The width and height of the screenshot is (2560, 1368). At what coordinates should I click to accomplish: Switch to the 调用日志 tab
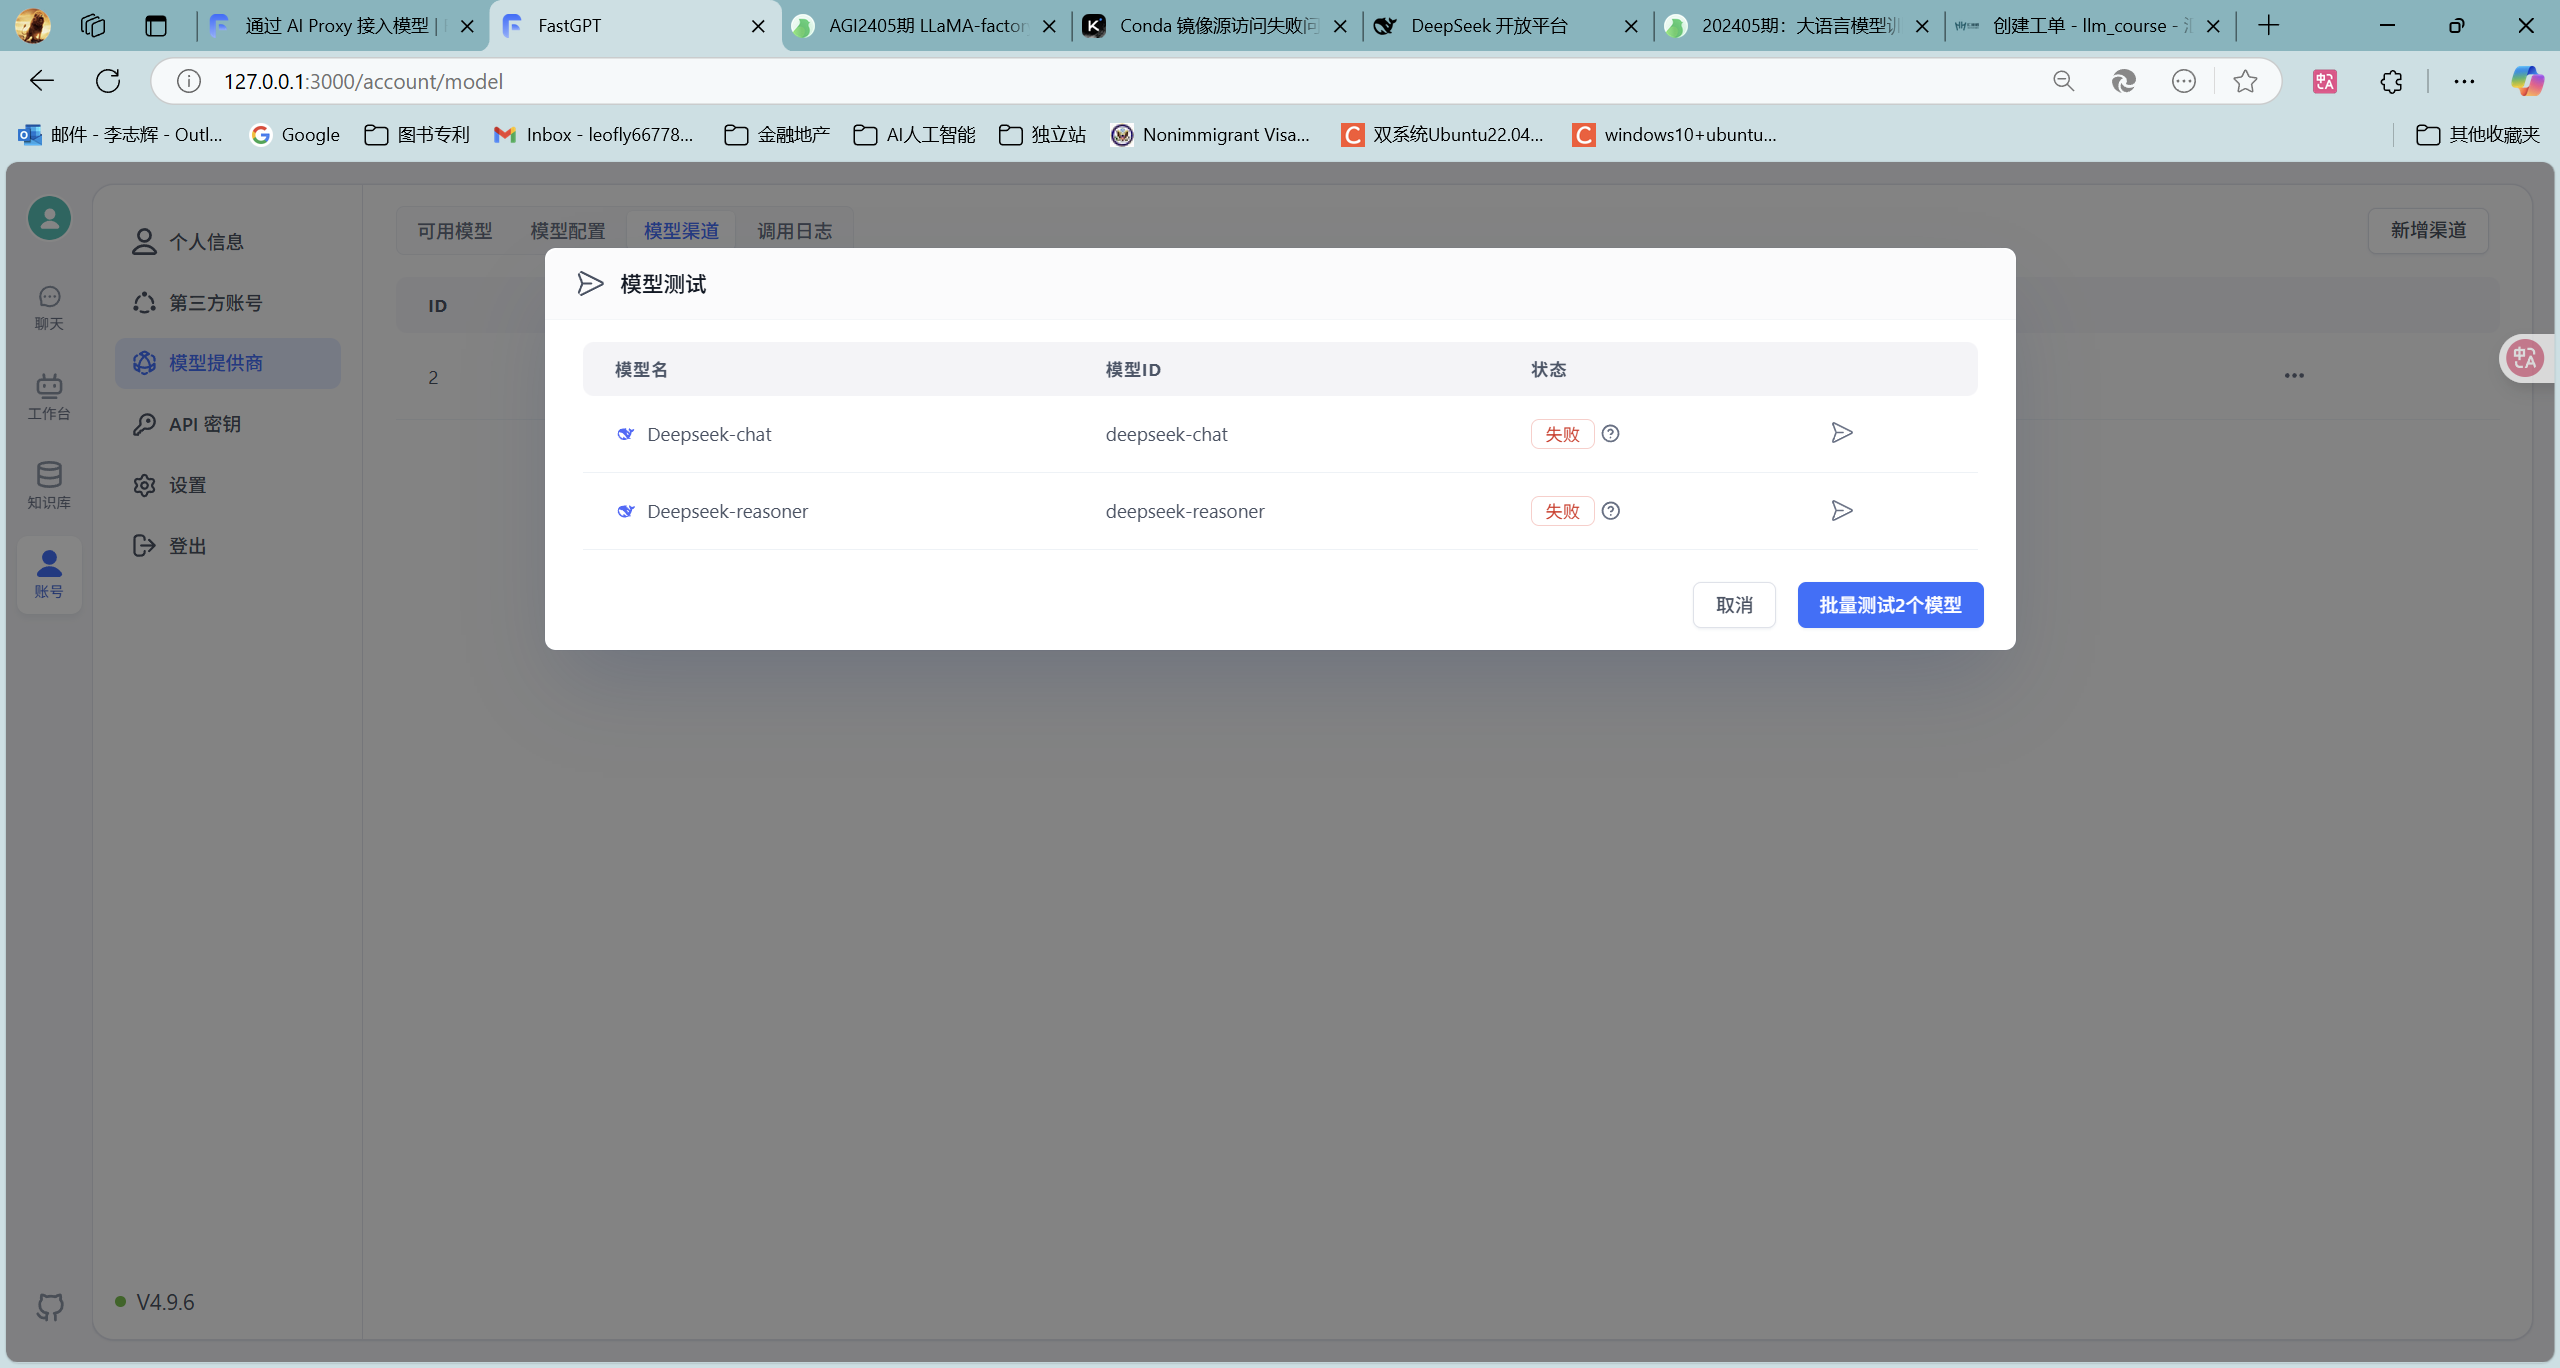click(x=794, y=231)
